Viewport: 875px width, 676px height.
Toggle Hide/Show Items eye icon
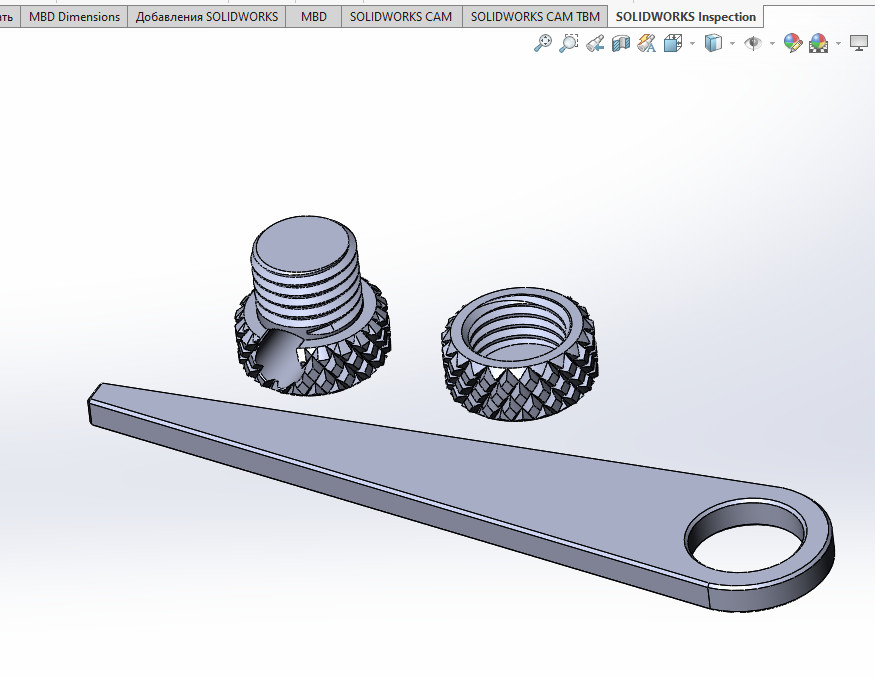click(x=753, y=43)
